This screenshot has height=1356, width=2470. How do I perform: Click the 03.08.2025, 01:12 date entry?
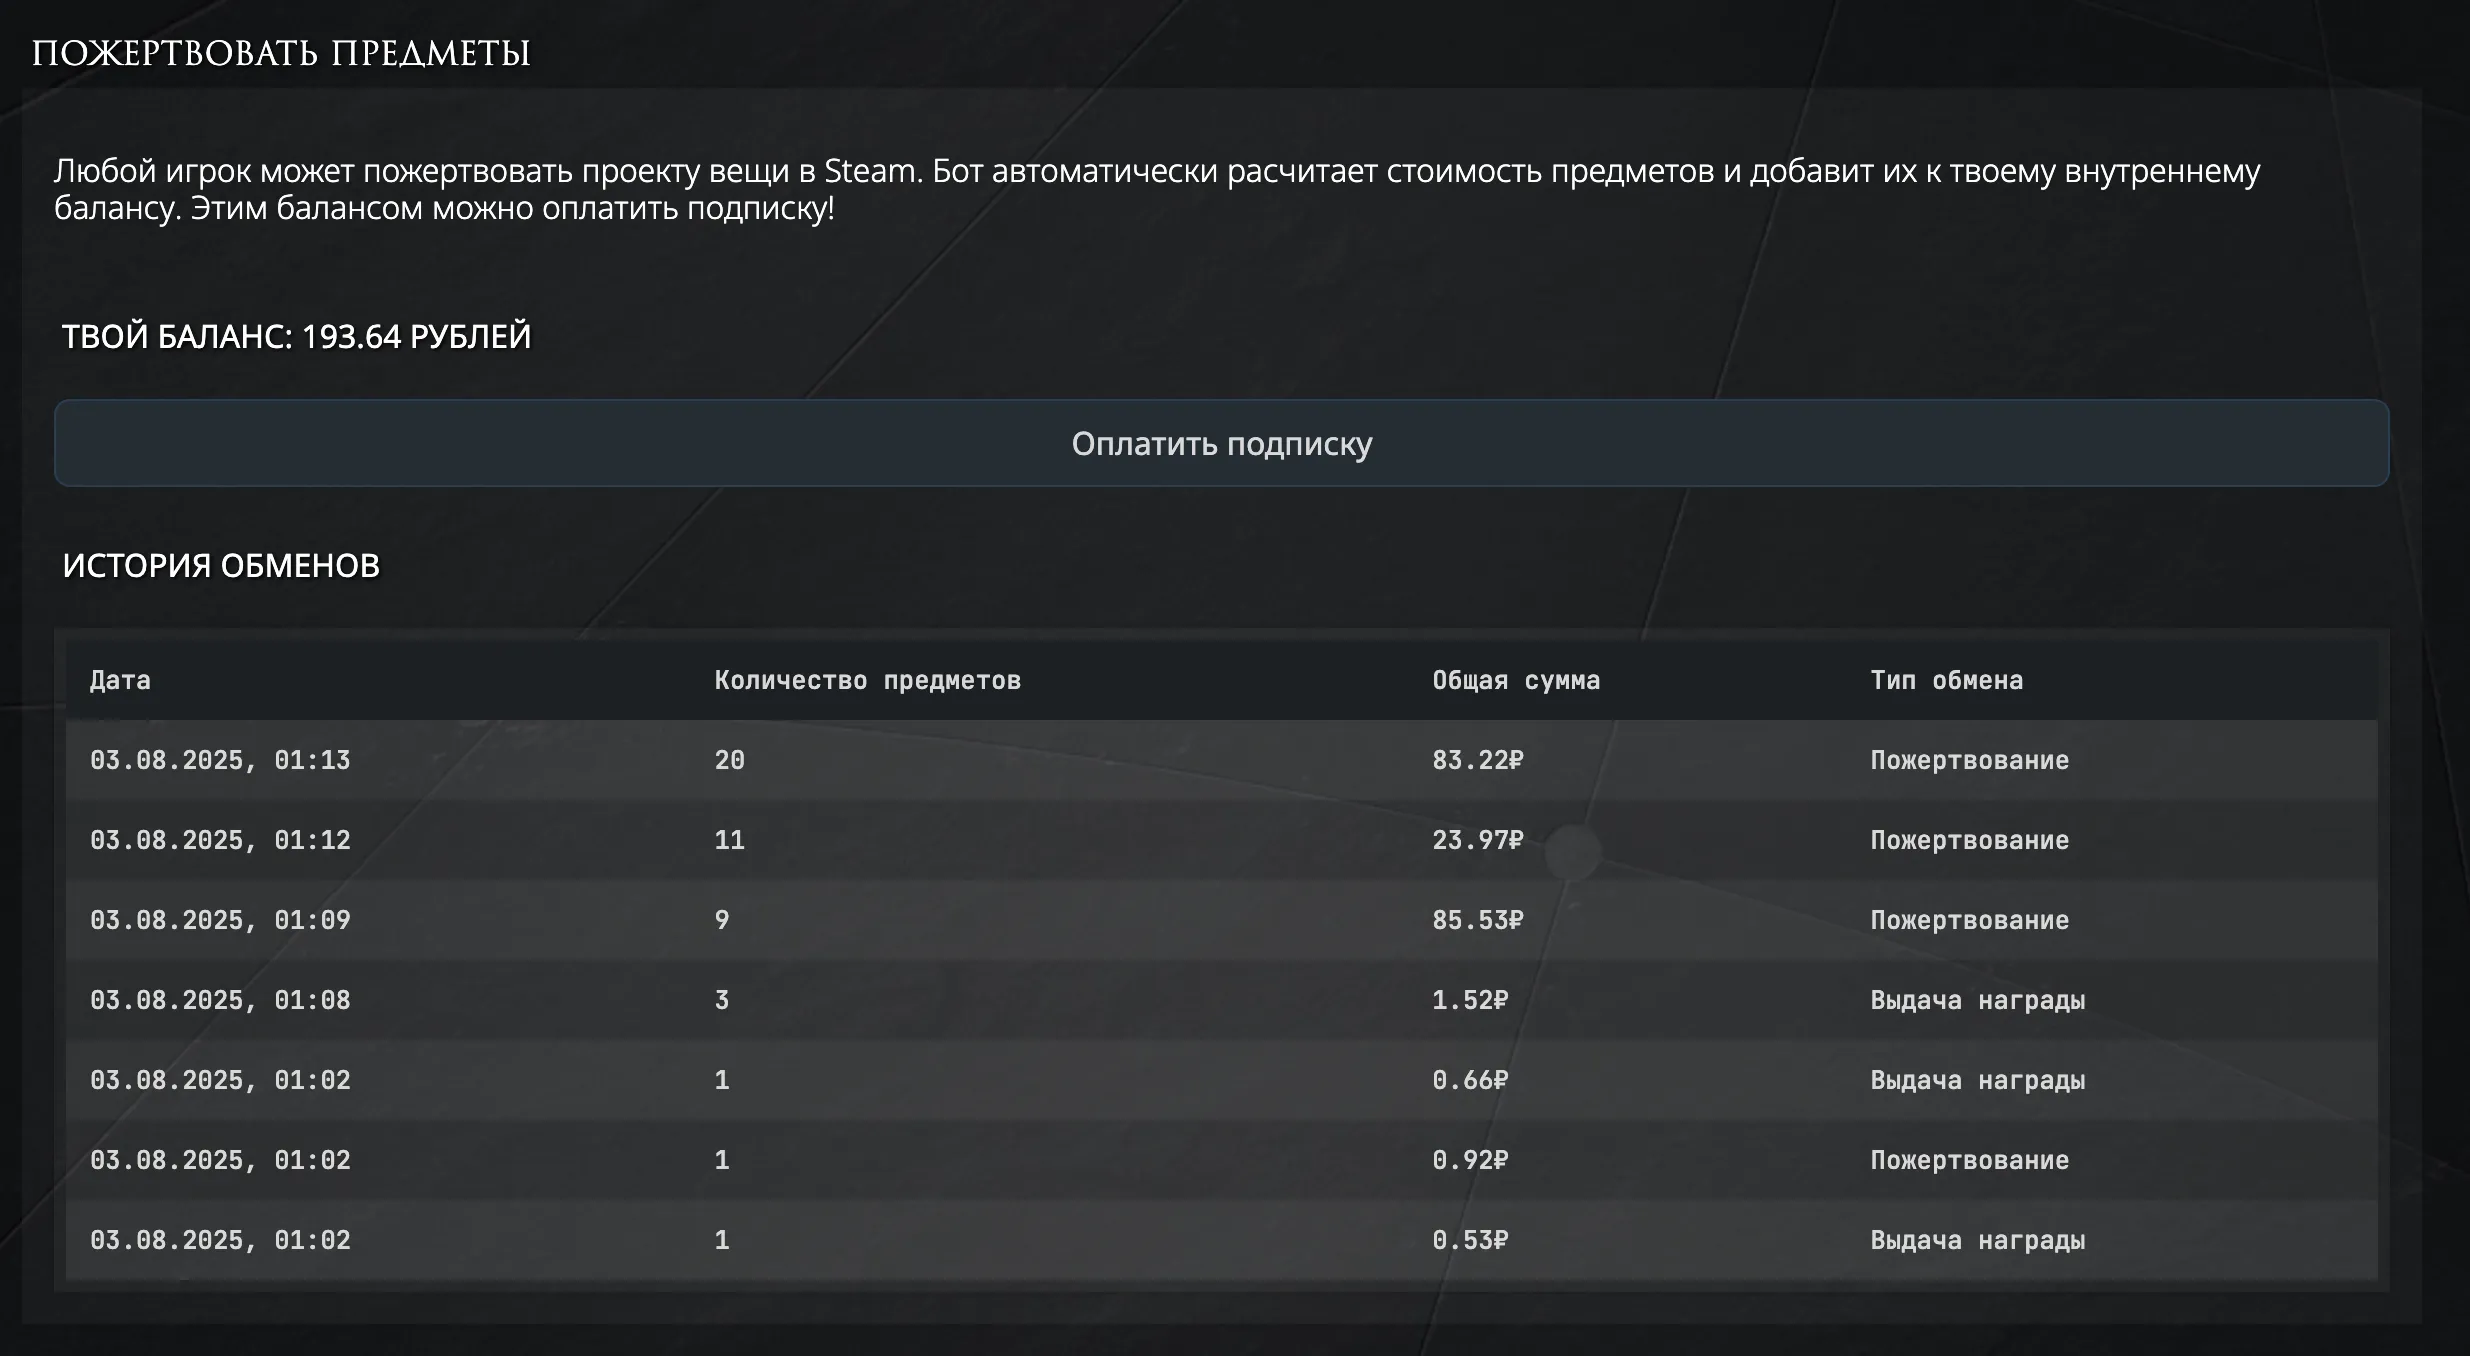pyautogui.click(x=220, y=841)
